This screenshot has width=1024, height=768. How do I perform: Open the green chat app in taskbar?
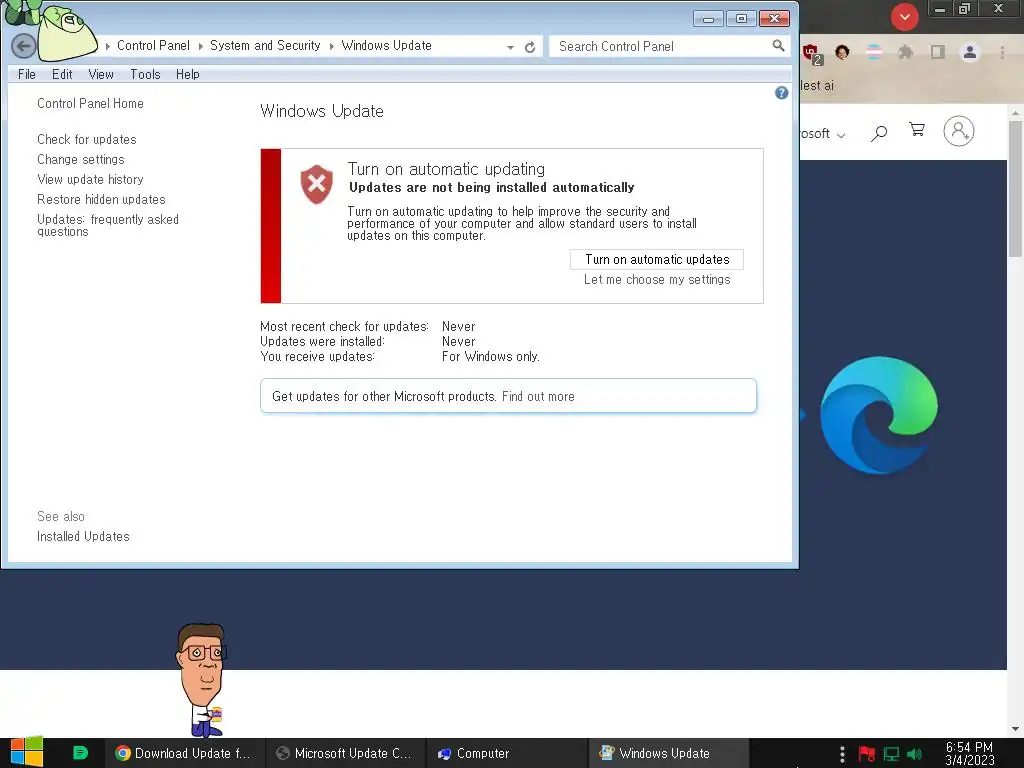[x=80, y=753]
